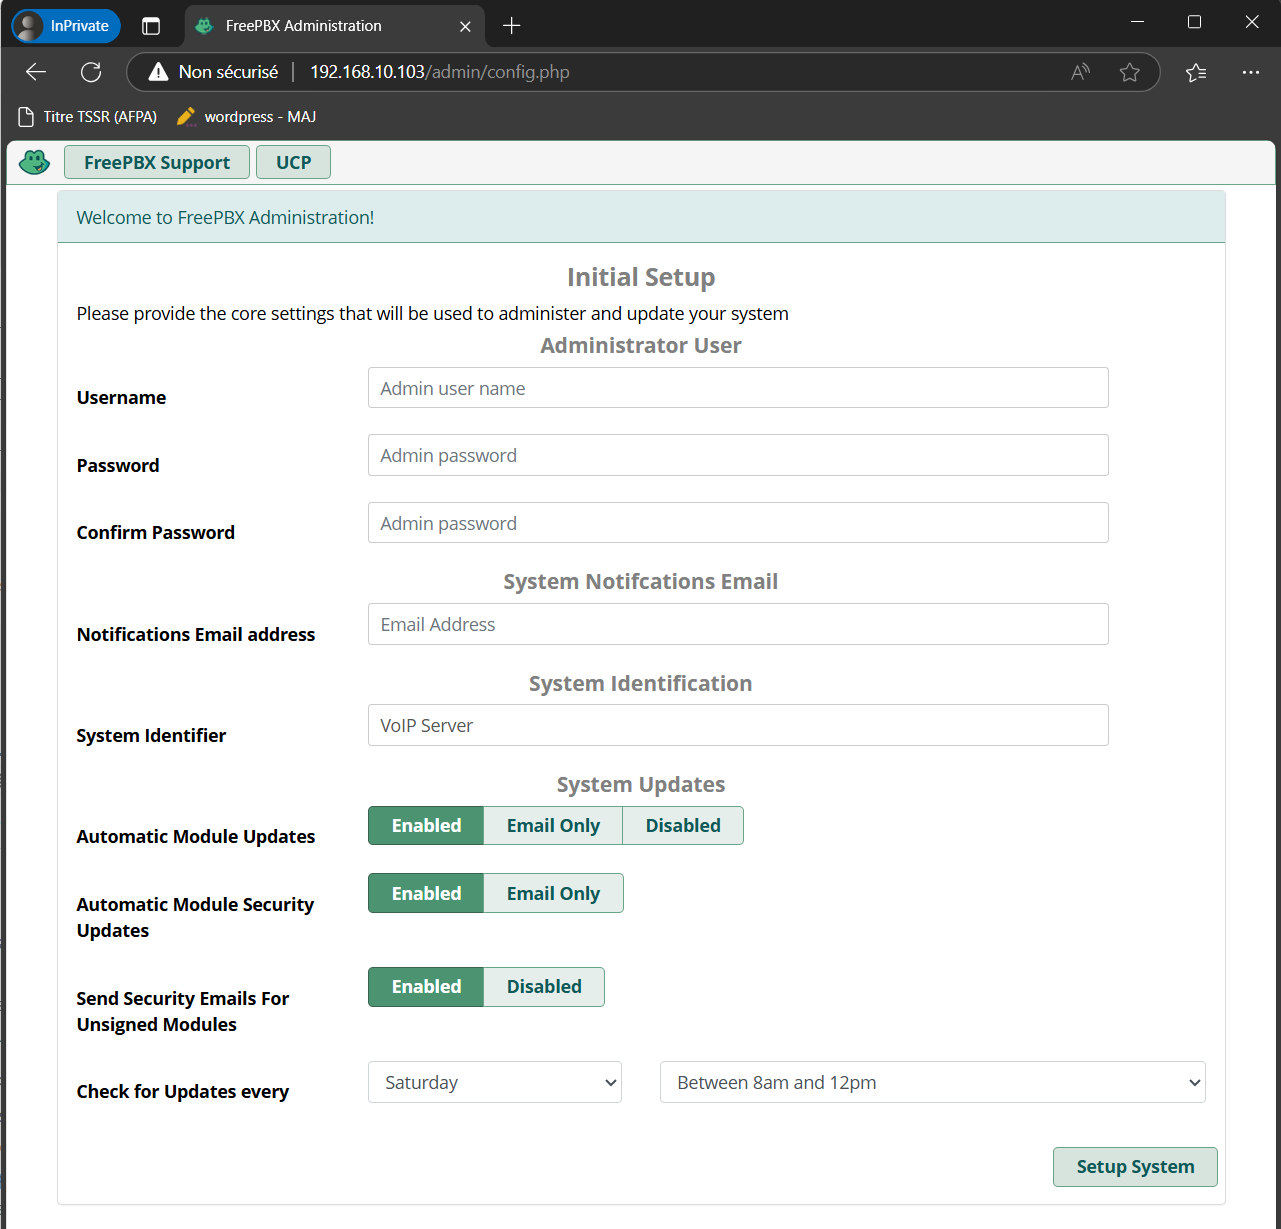Disable Send Security Emails For Unsigned Modules

(x=543, y=987)
